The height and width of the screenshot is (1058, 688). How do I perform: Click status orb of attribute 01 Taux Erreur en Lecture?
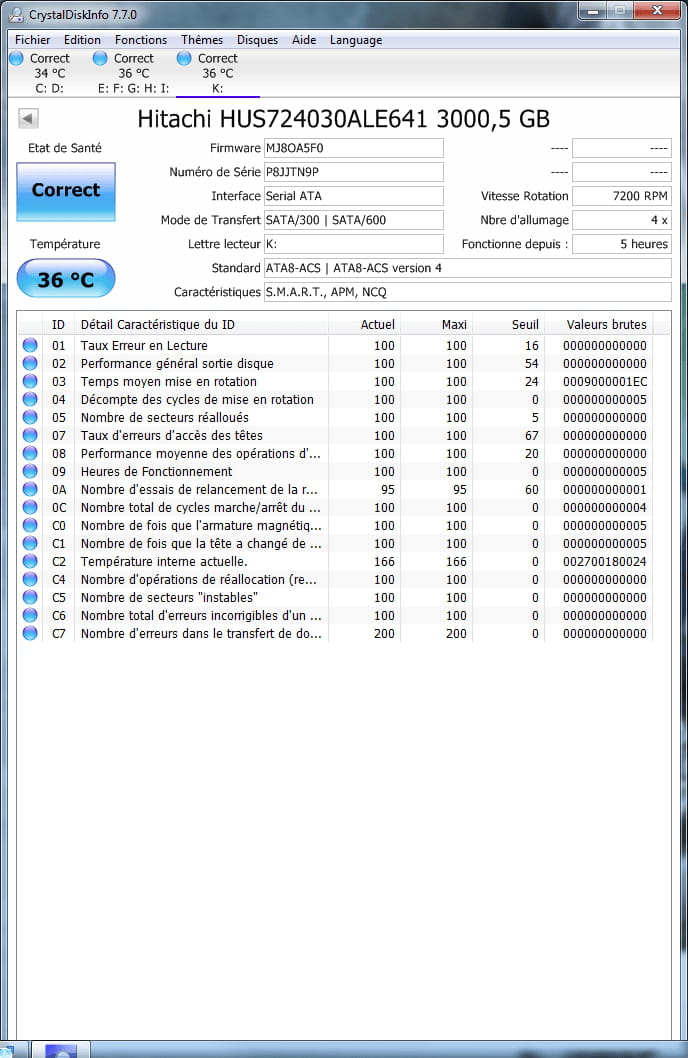[30, 345]
